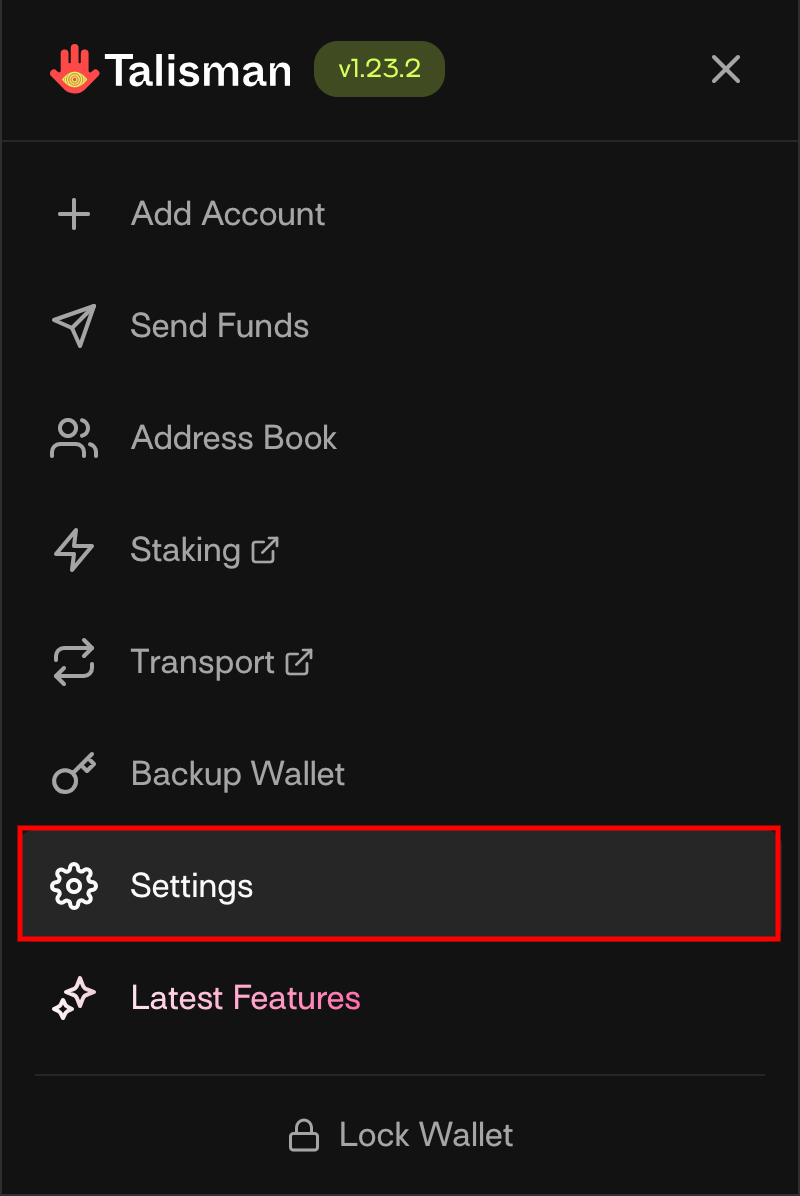800x1196 pixels.
Task: Click the v1.23.2 version badge
Action: pyautogui.click(x=379, y=70)
